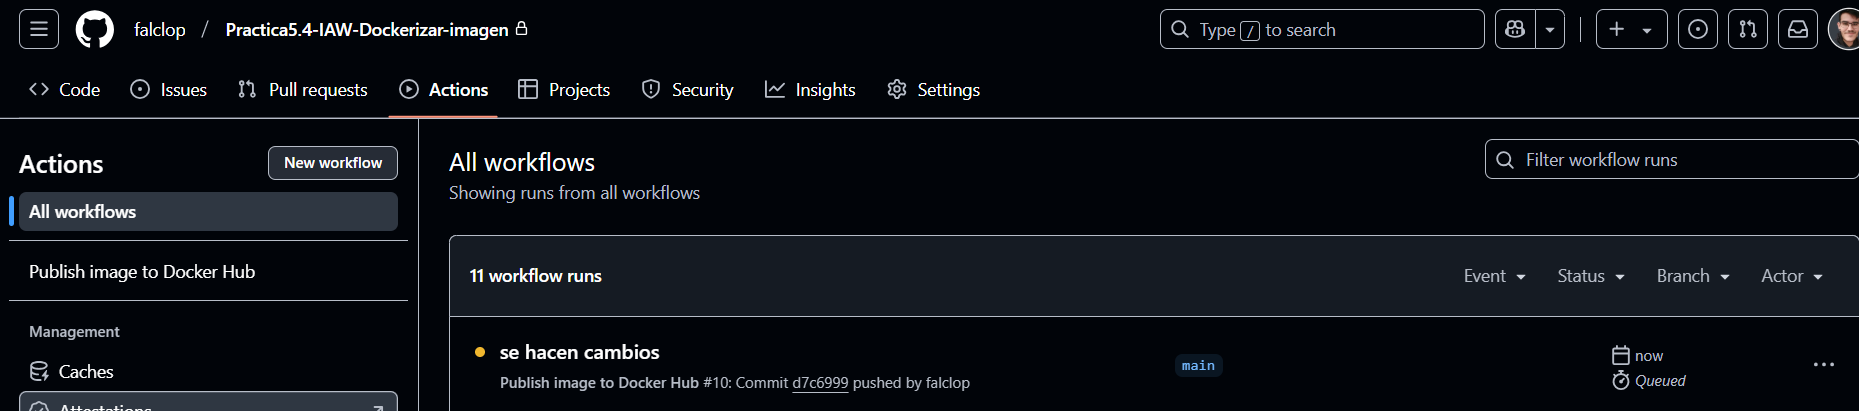Expand the Event filter dropdown
The width and height of the screenshot is (1859, 411).
click(1494, 276)
